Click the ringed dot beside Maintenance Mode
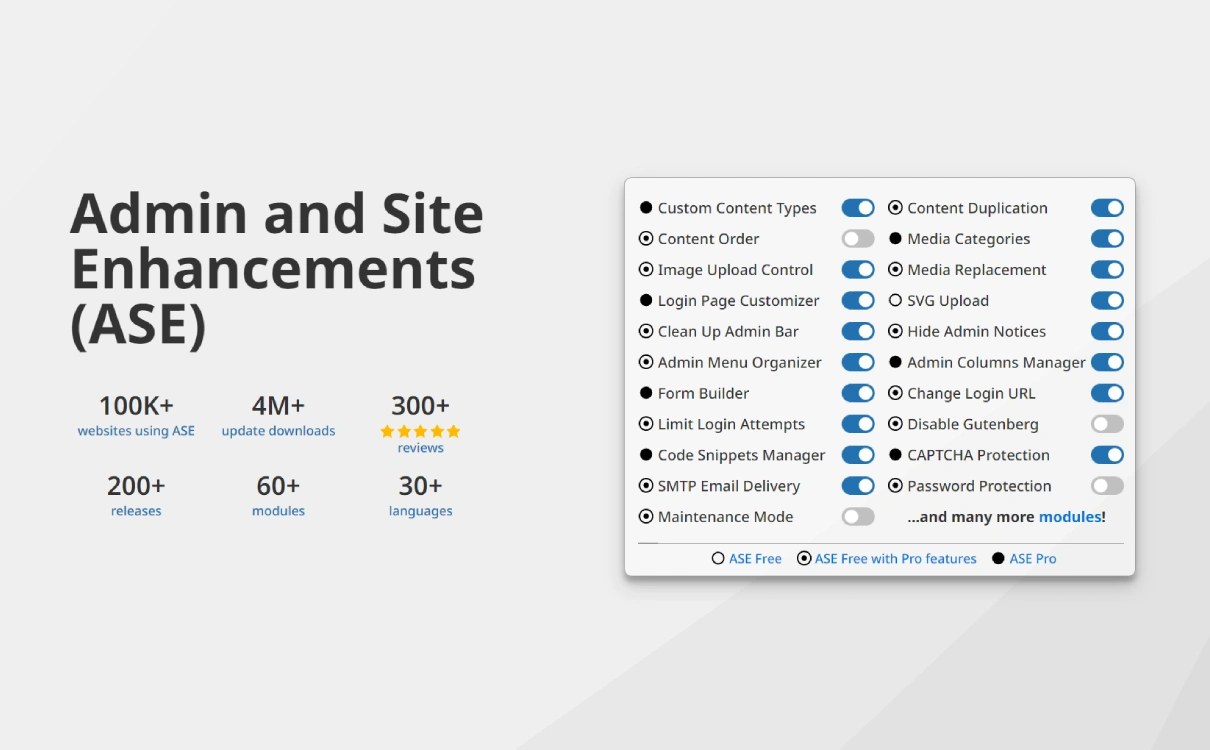Viewport: 1210px width, 750px height. [x=646, y=517]
